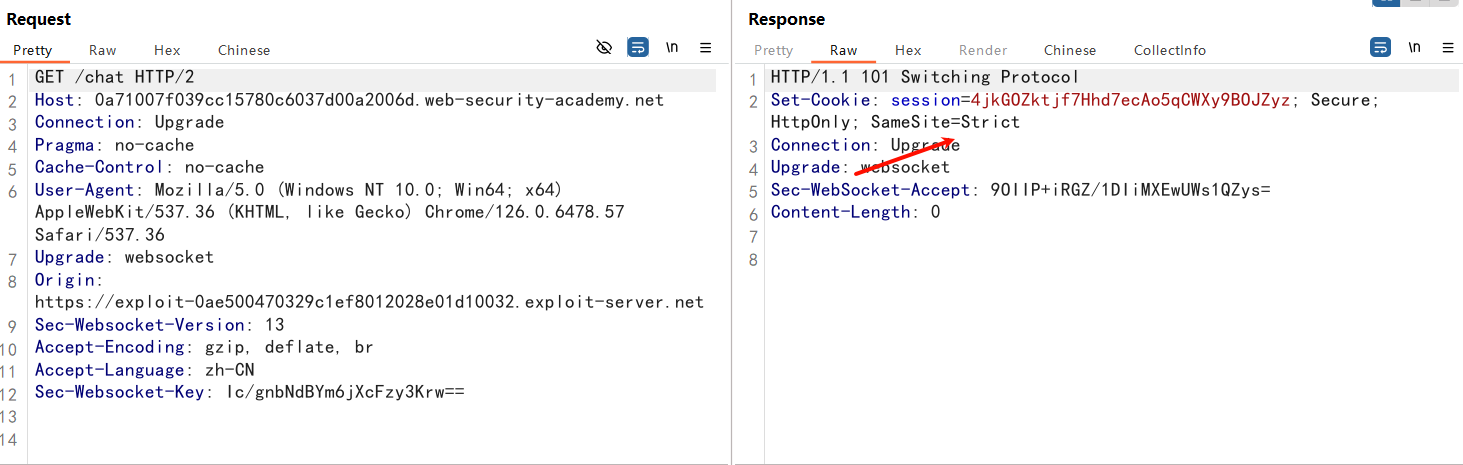Toggle the hide-headers eye icon in Request

tap(603, 47)
